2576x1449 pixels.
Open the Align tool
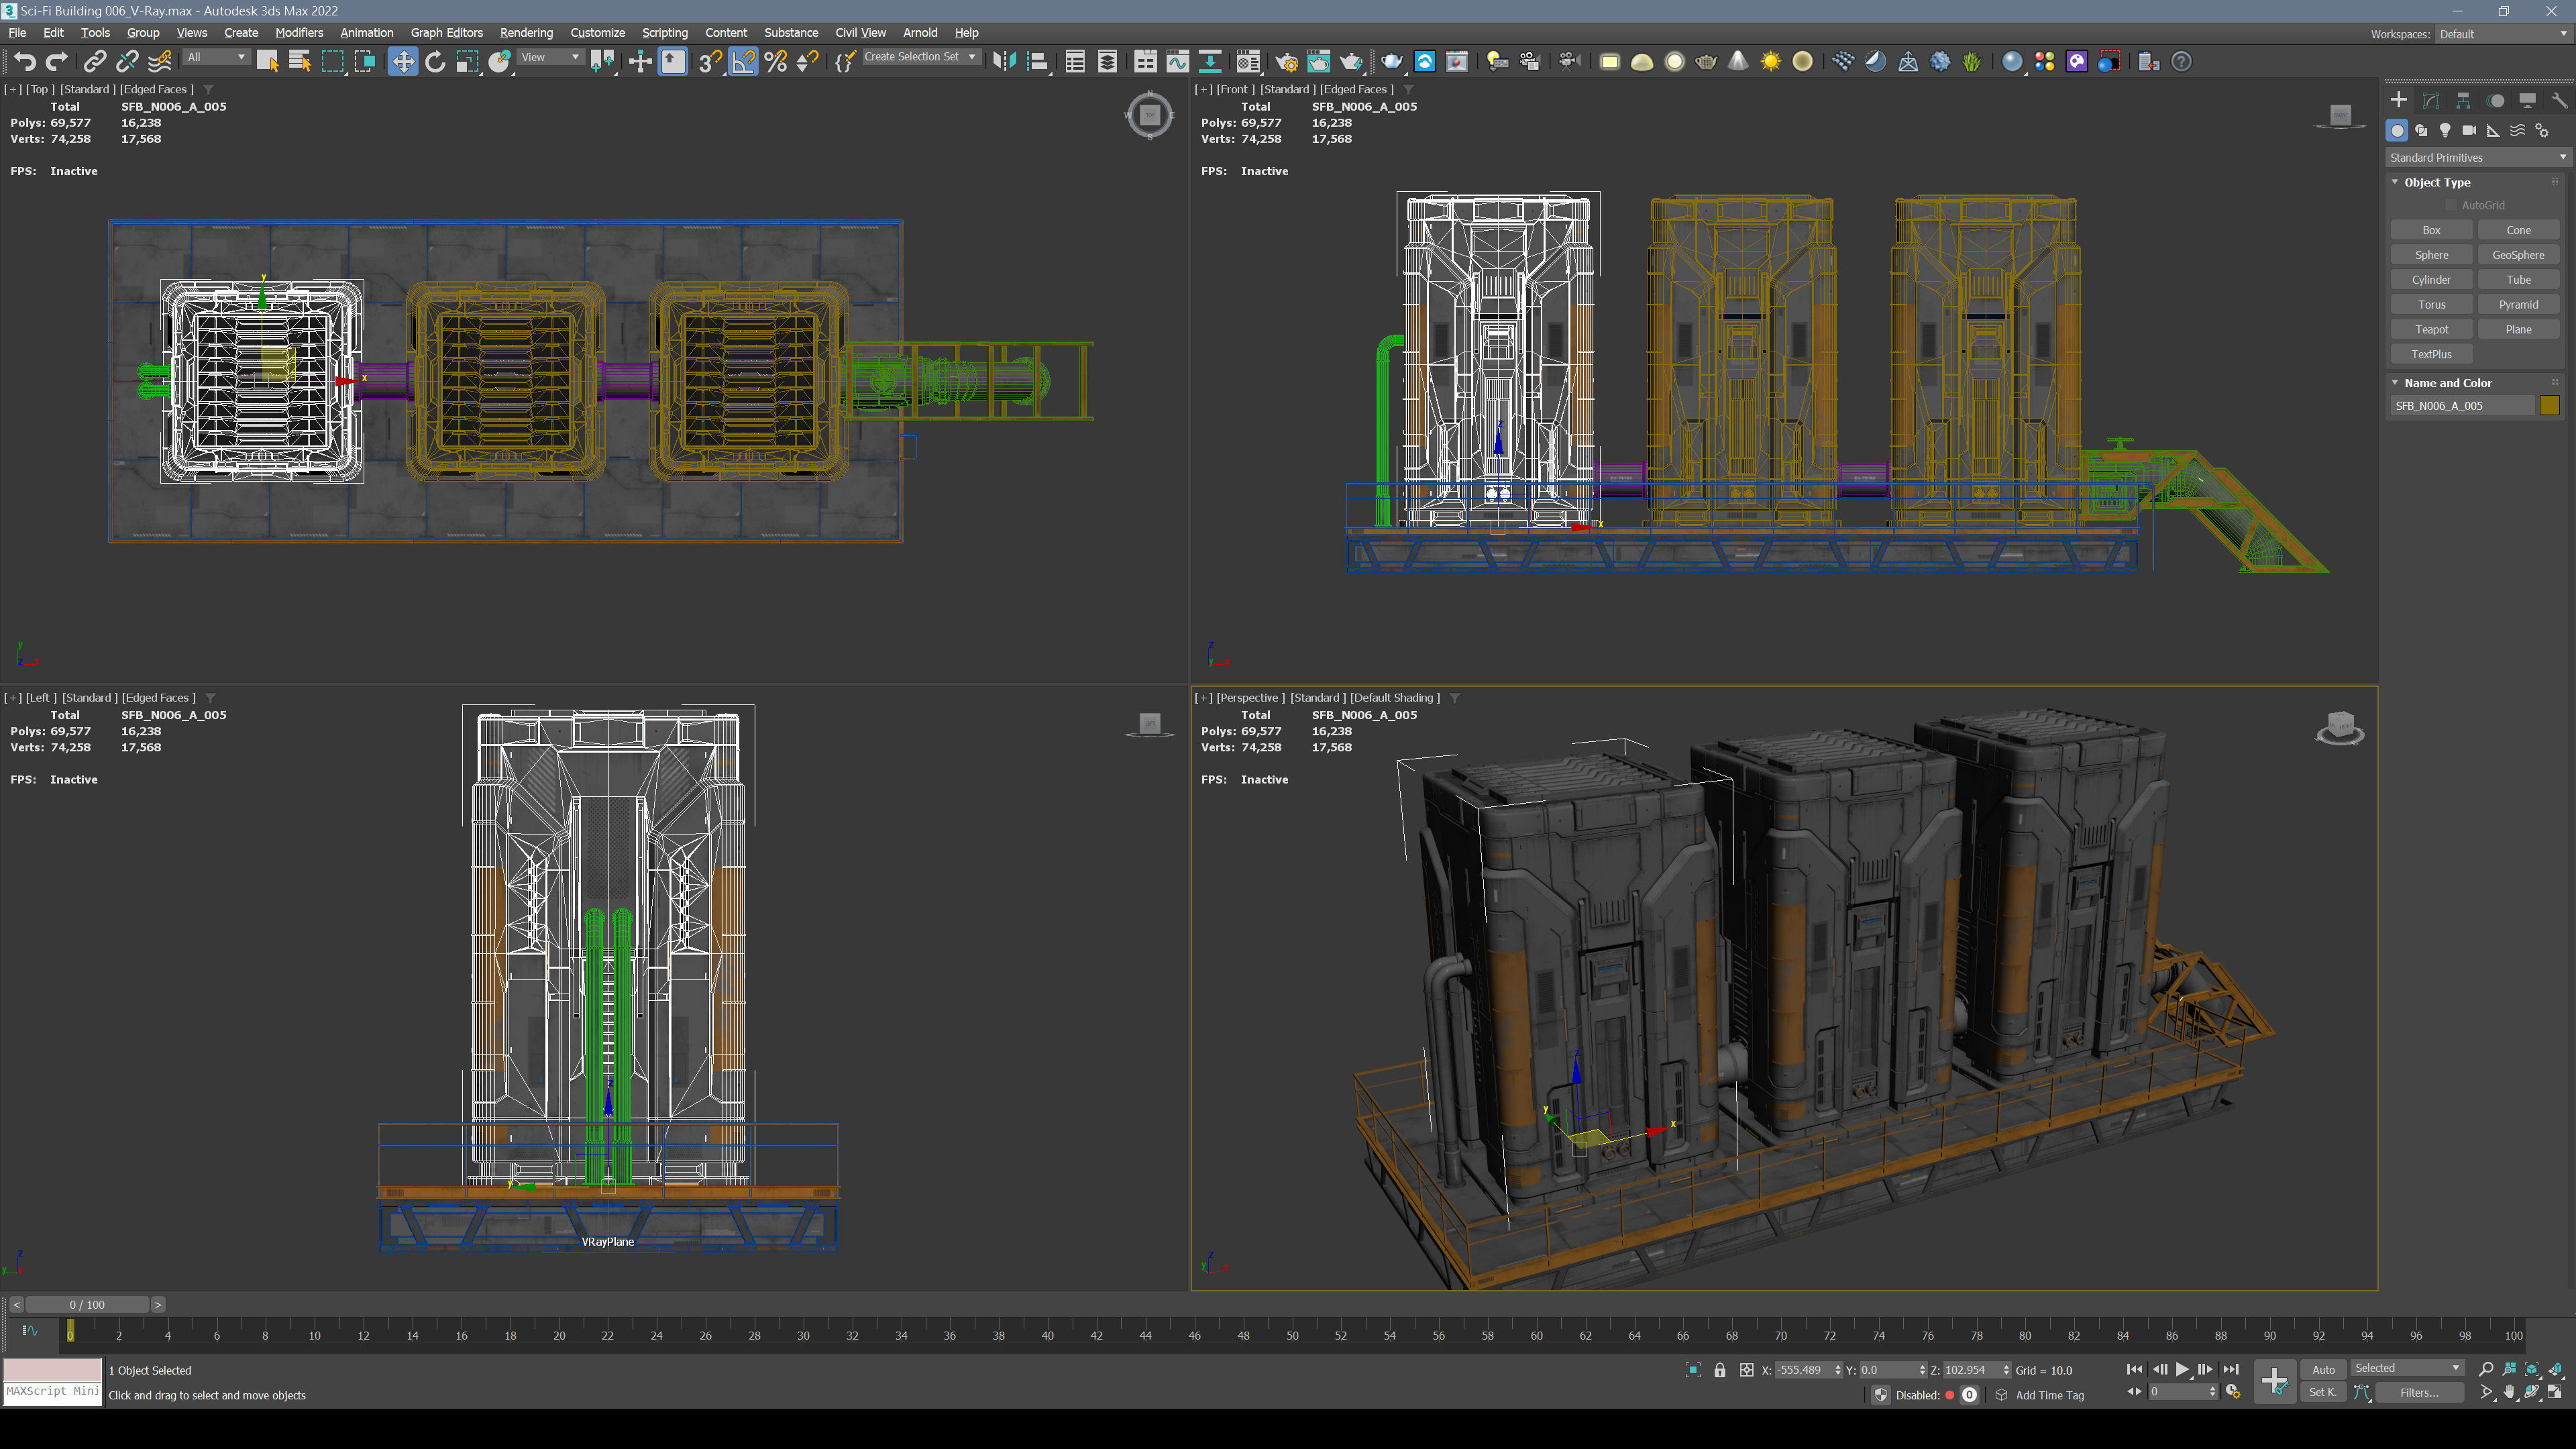coord(1038,62)
